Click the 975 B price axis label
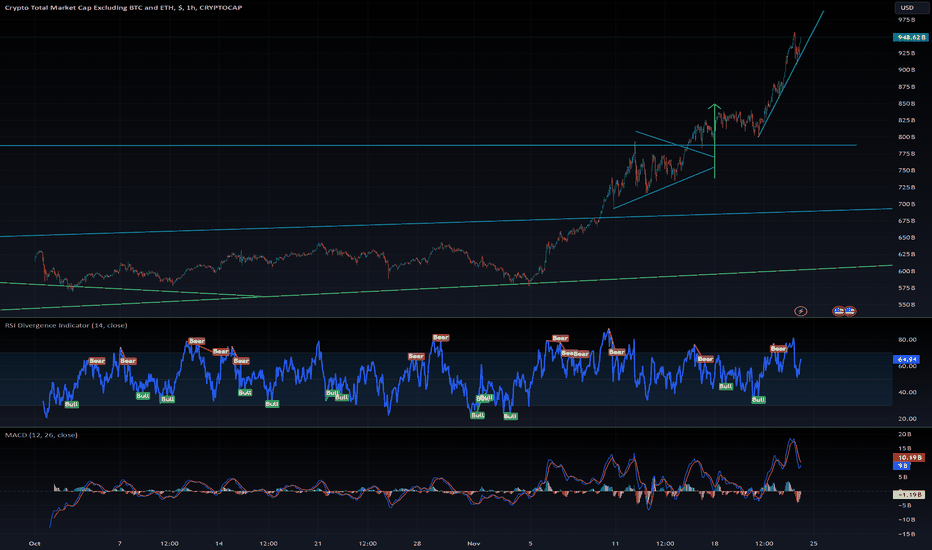The image size is (932, 550). pos(906,20)
